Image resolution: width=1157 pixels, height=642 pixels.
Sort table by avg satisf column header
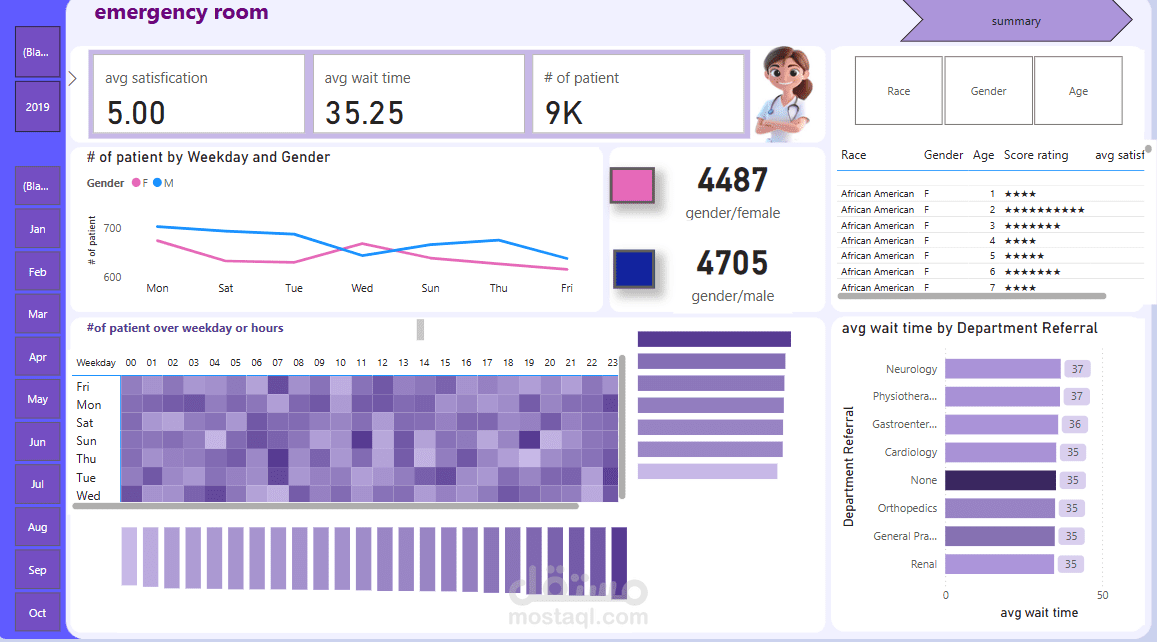tap(1119, 155)
